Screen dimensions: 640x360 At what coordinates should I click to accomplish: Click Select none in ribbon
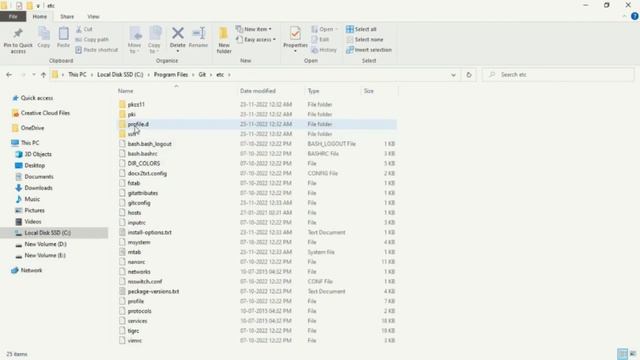(x=364, y=40)
